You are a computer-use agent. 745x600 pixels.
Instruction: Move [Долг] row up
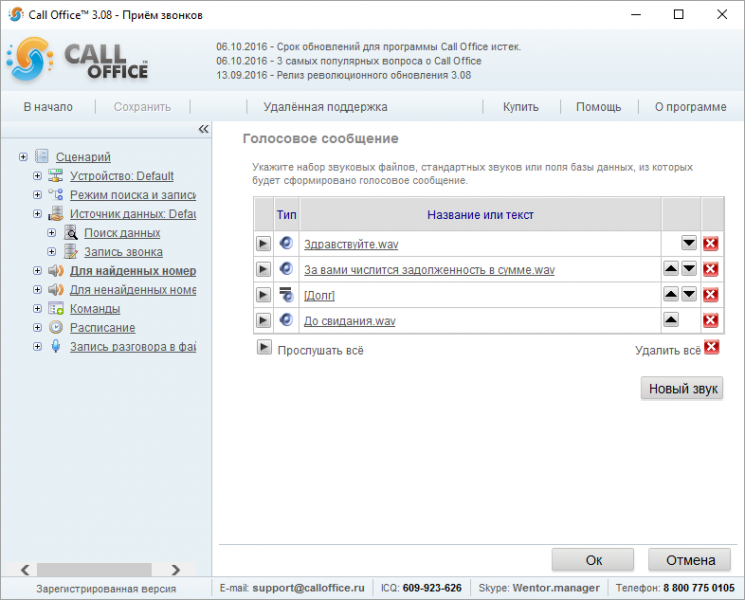point(670,295)
